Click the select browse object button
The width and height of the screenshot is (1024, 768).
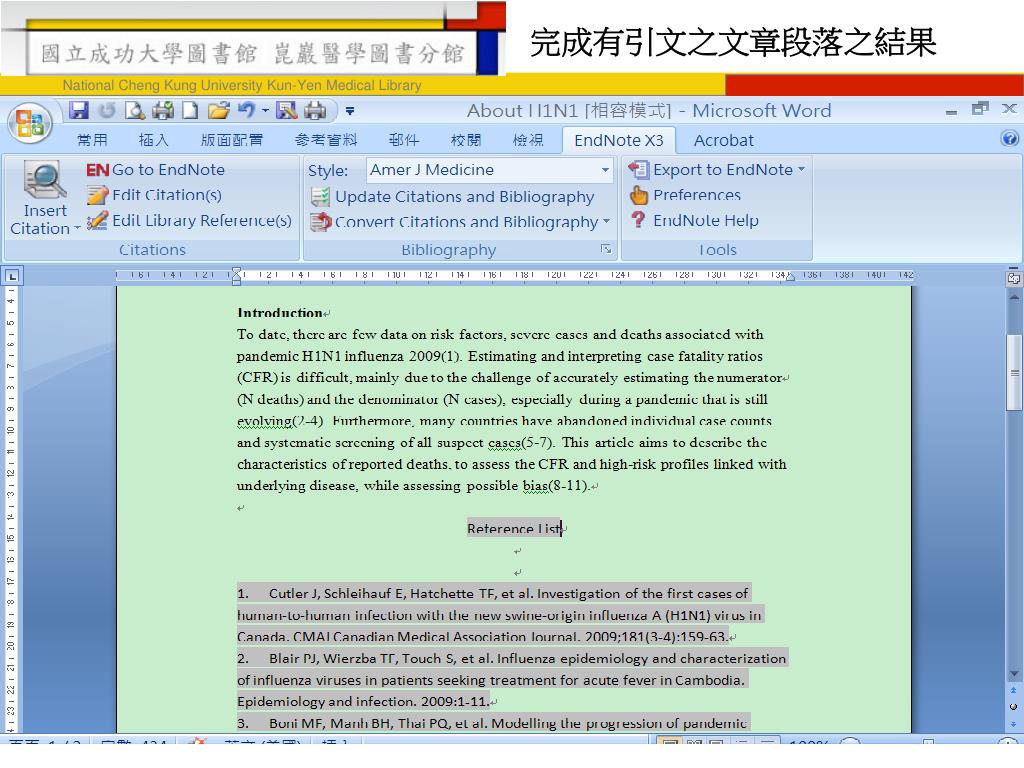pyautogui.click(x=1014, y=707)
